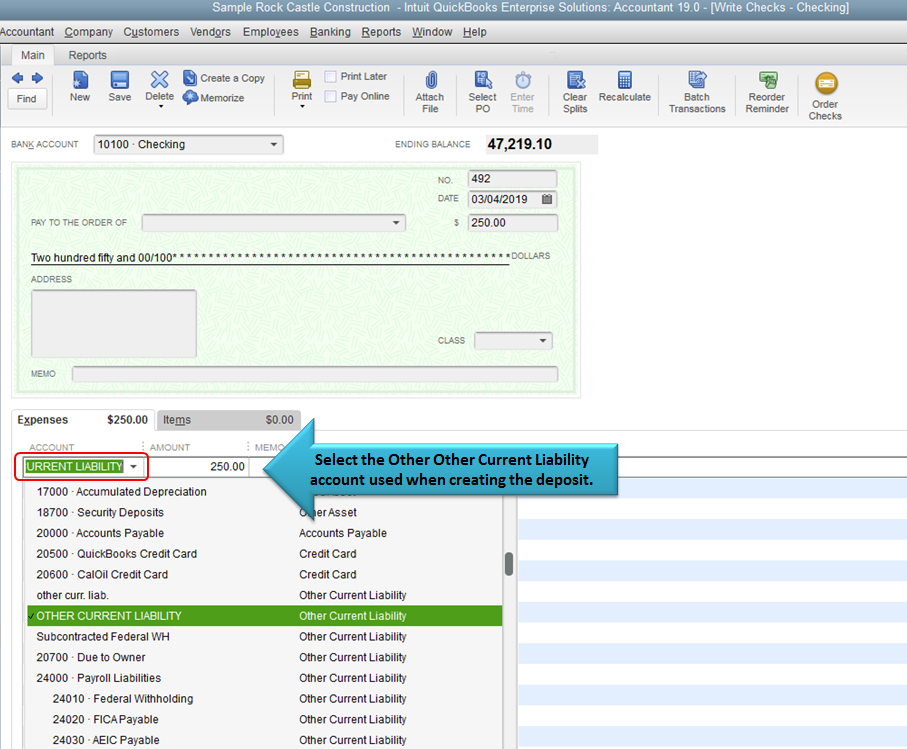Click the Address box
Viewport: 907px width, 749px height.
tap(114, 324)
